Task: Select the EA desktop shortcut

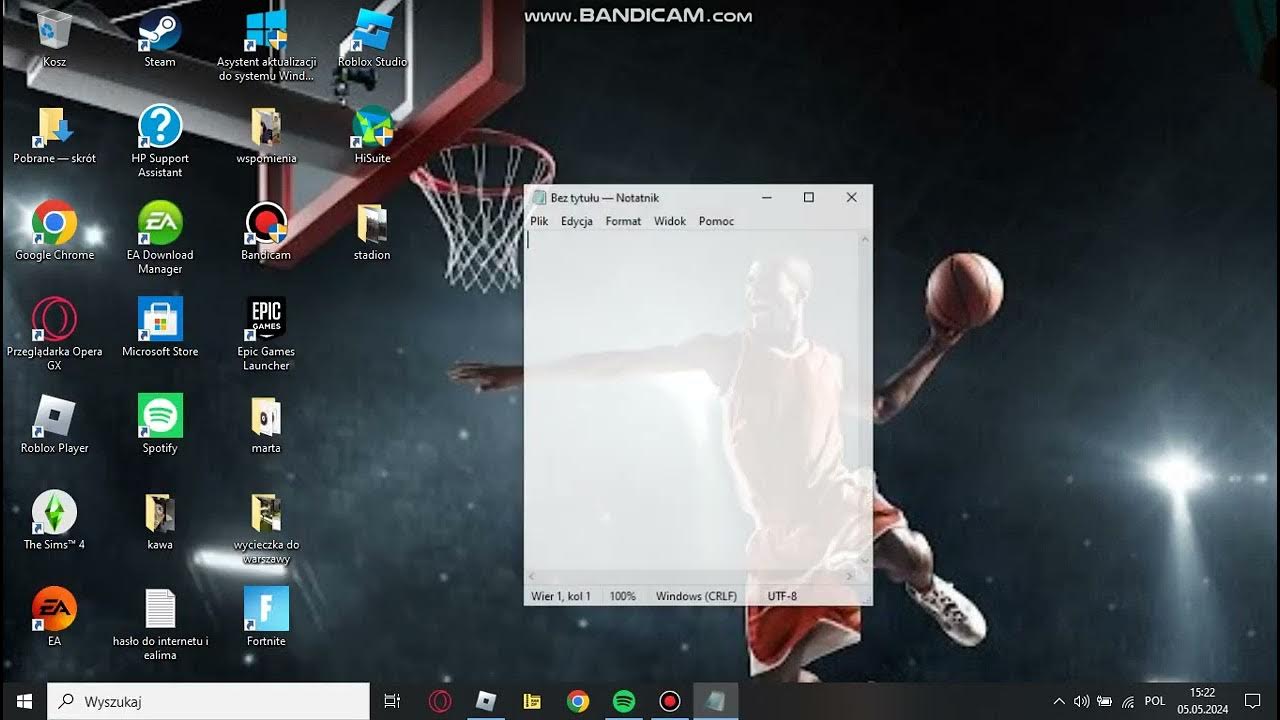Action: click(54, 617)
